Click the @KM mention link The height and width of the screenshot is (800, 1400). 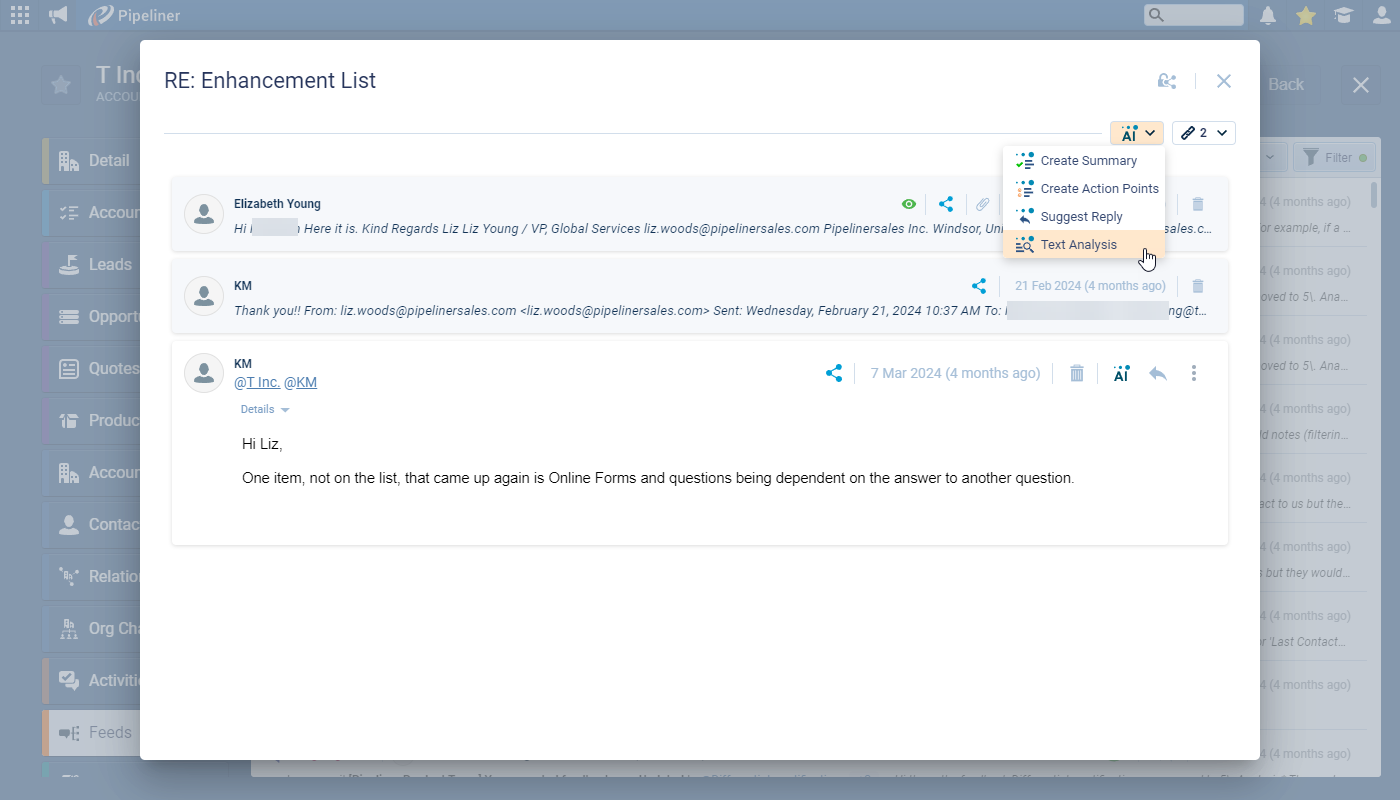click(x=301, y=382)
